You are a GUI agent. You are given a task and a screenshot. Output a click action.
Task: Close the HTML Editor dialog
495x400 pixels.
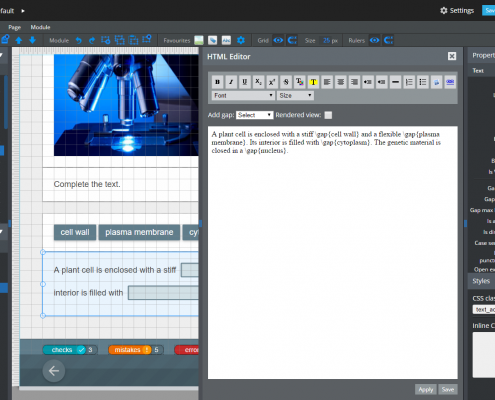click(x=452, y=56)
